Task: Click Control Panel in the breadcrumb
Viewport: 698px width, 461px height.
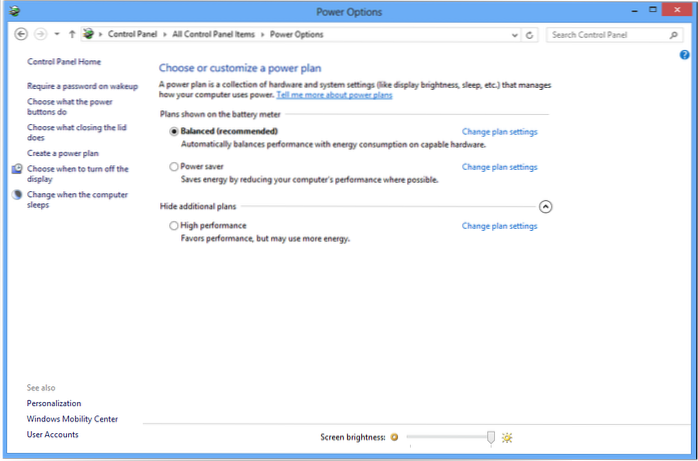Action: tap(132, 34)
